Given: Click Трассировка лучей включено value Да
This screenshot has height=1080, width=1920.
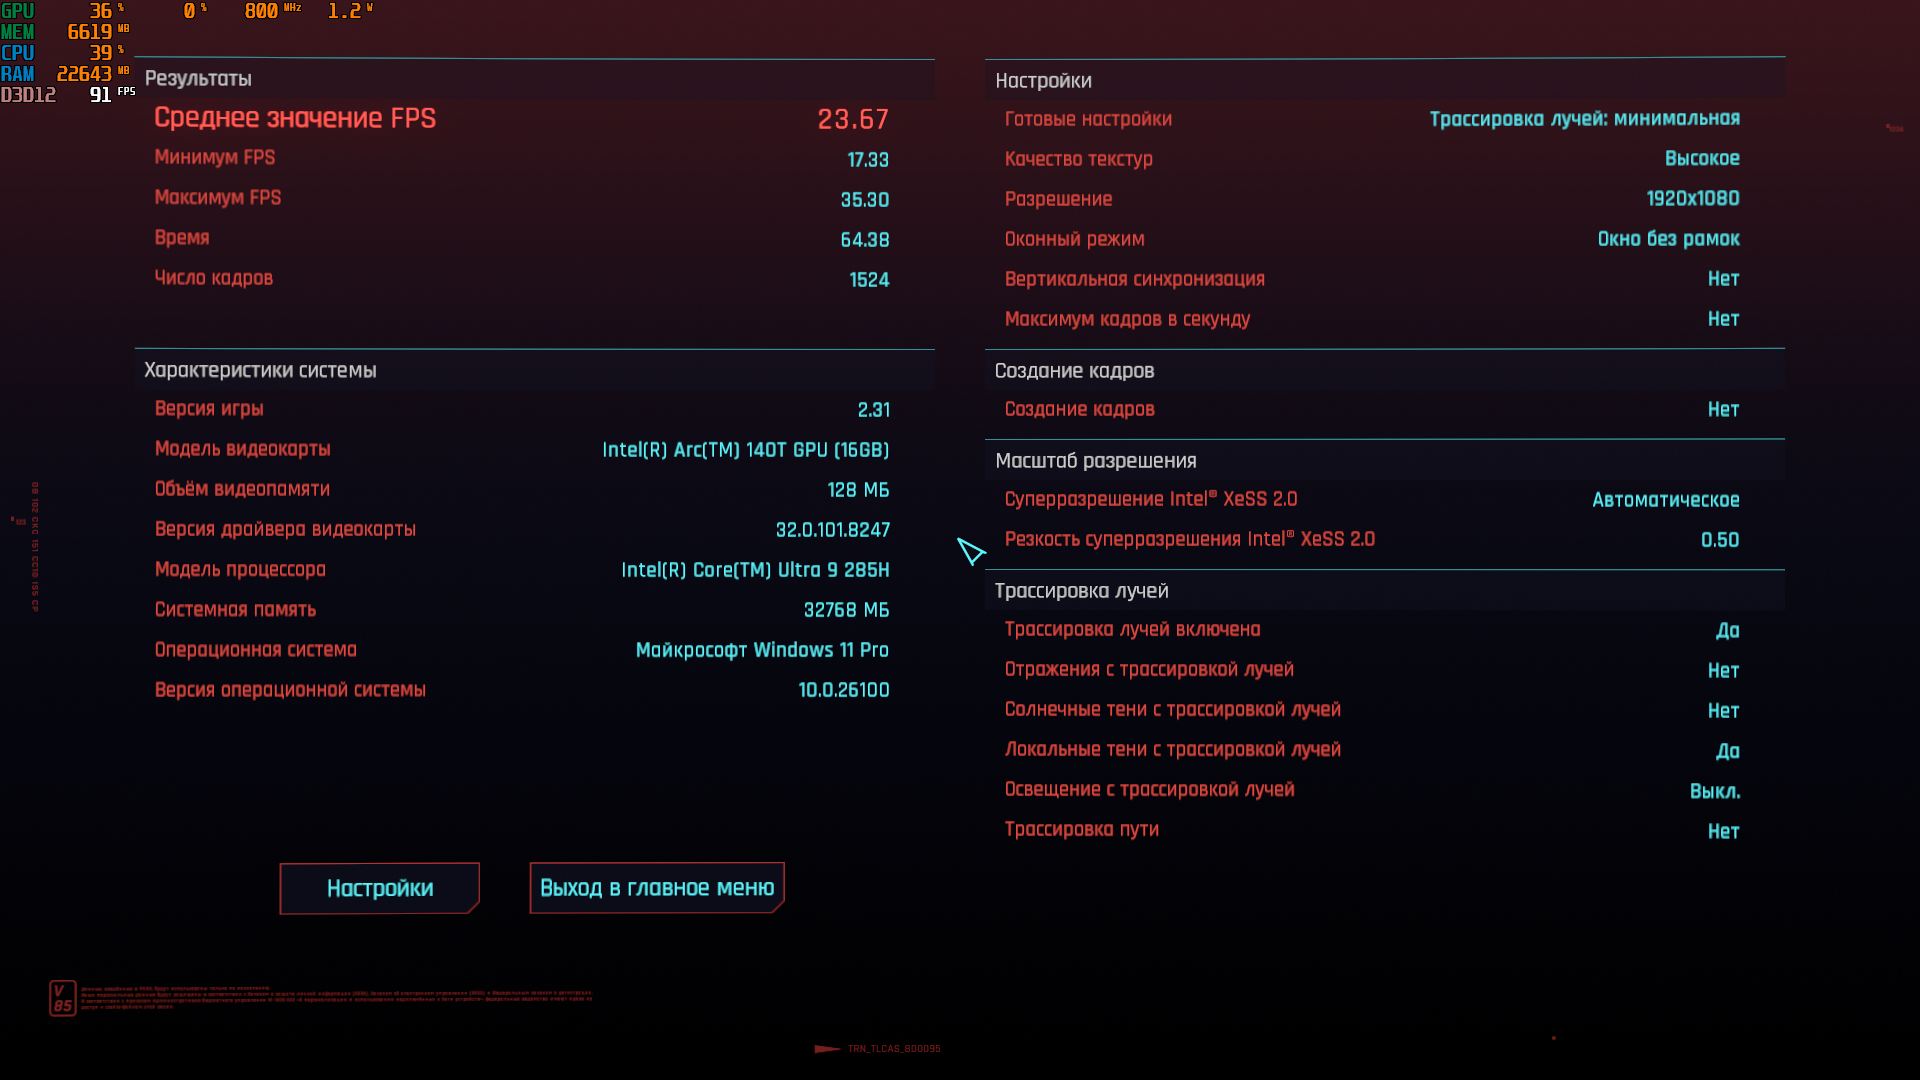Looking at the screenshot, I should [1728, 631].
